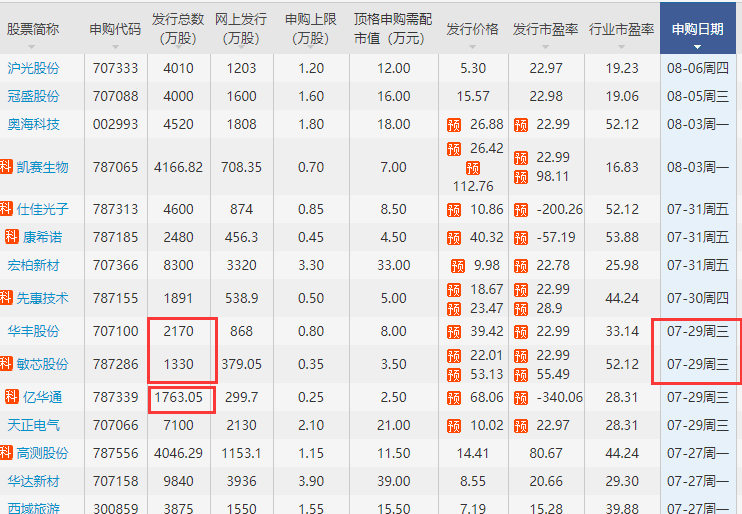Sort by 发行市盈率 column header
The height and width of the screenshot is (514, 742).
545,29
